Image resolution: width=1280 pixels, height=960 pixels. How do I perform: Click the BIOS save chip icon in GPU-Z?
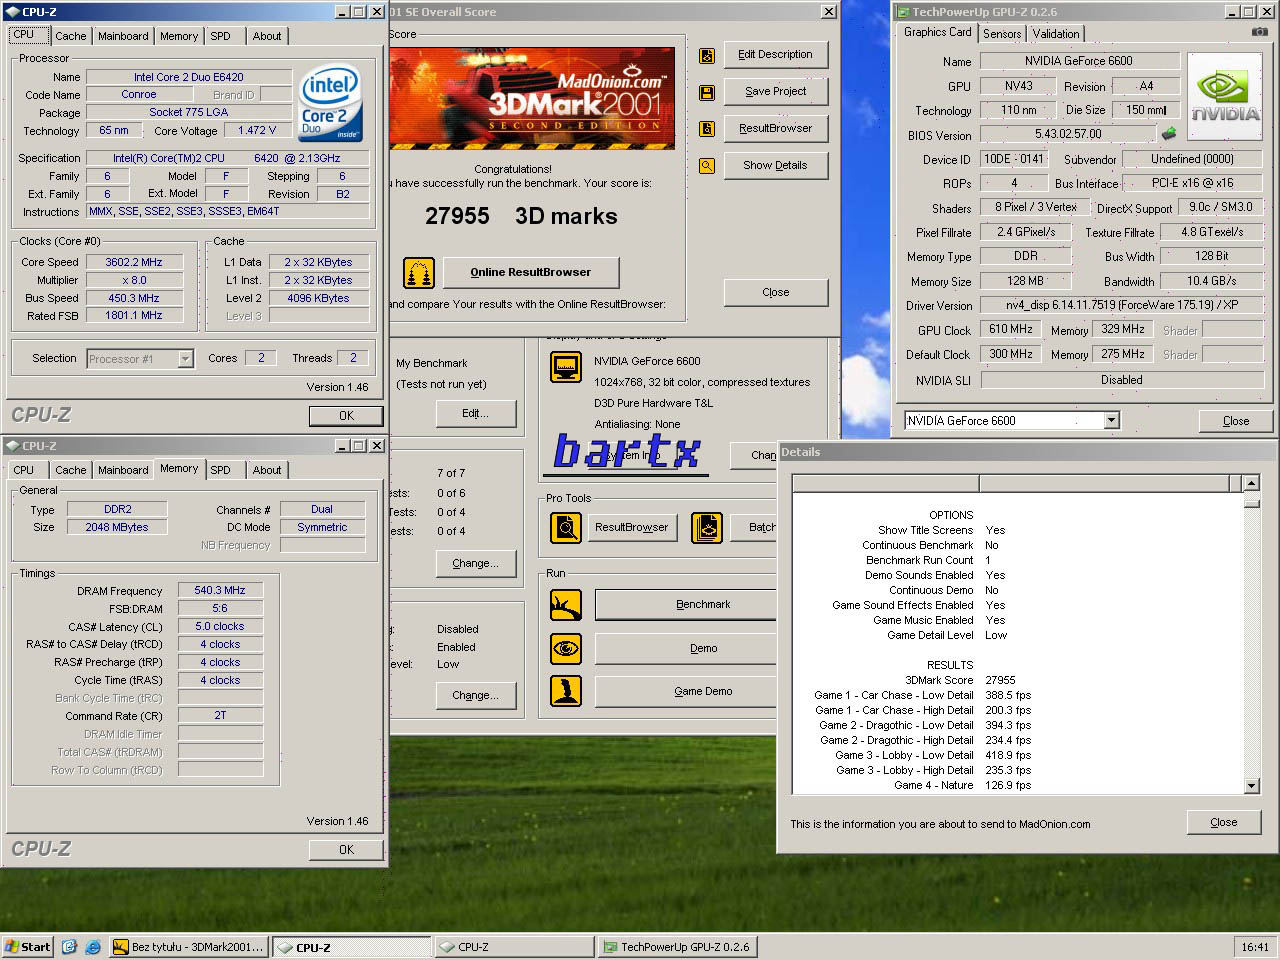(x=1168, y=133)
